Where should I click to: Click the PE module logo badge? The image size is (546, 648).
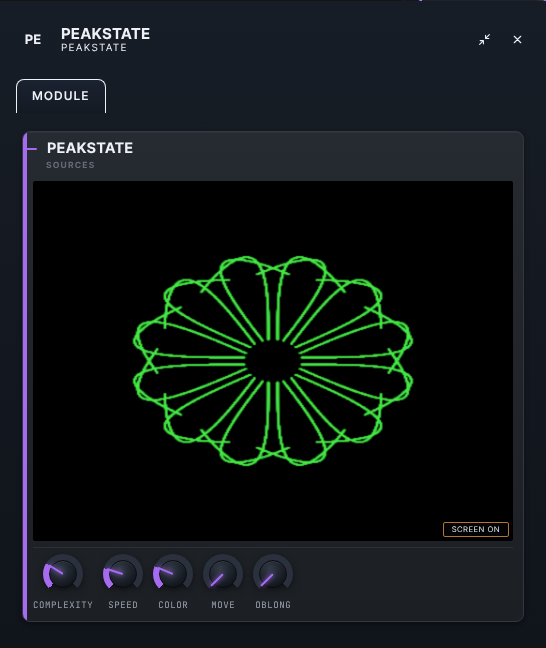33,40
